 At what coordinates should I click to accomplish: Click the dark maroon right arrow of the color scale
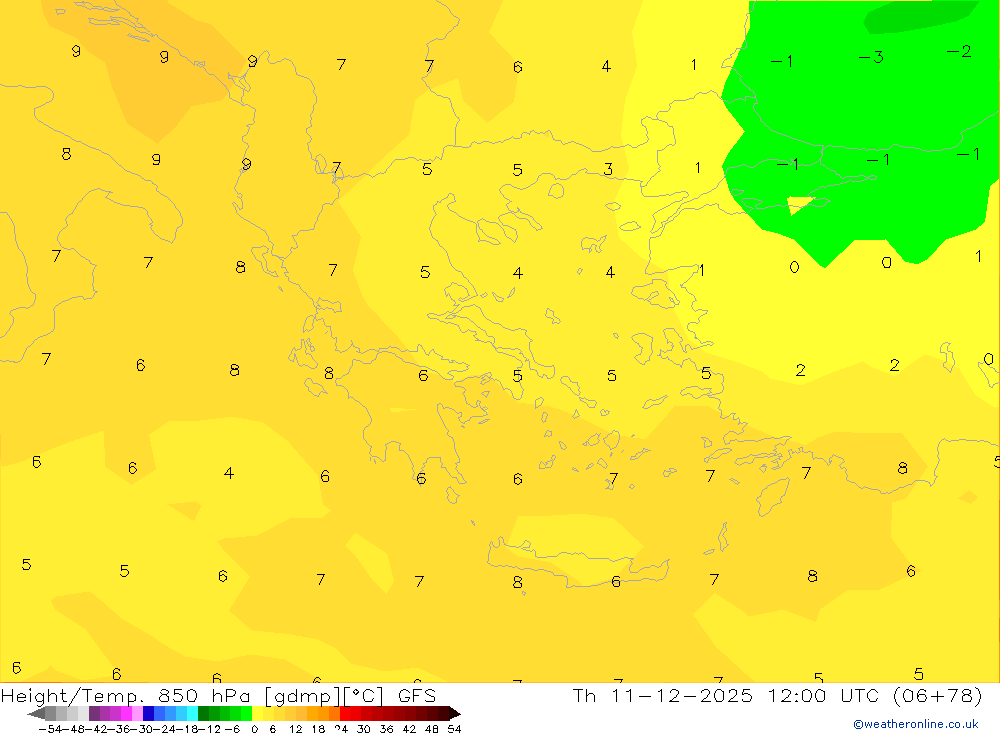coord(455,714)
